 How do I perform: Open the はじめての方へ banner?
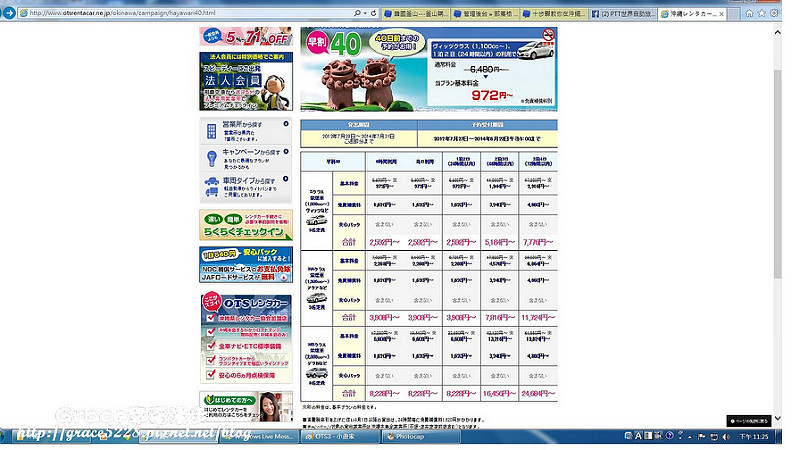coord(246,407)
